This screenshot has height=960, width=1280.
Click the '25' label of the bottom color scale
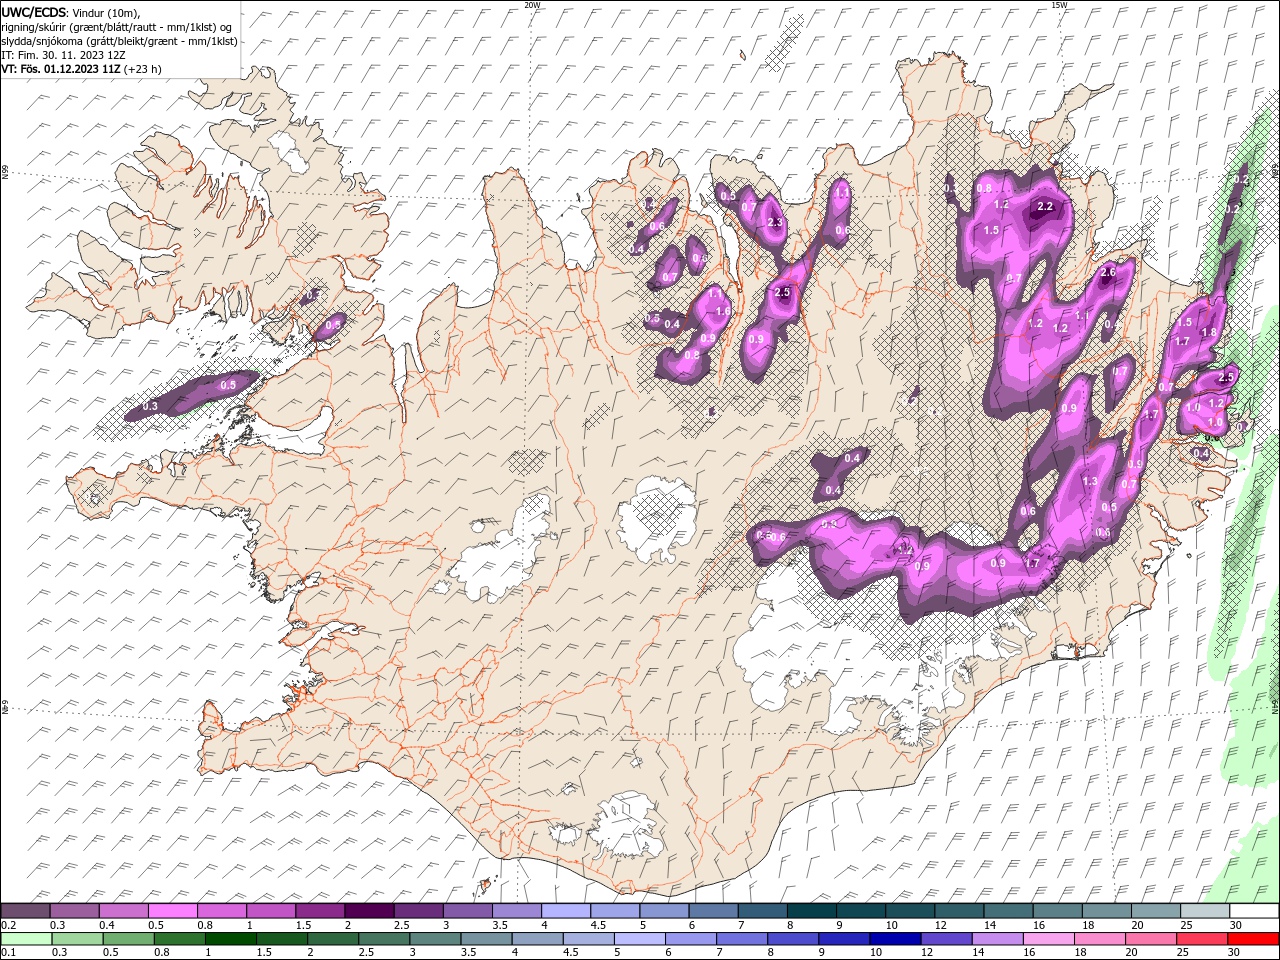1183,952
